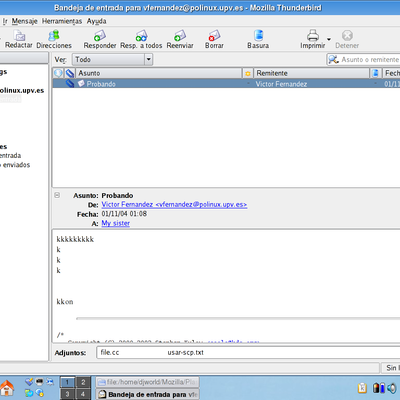400x400 pixels.
Task: Select the Probando message row
Action: (x=226, y=84)
